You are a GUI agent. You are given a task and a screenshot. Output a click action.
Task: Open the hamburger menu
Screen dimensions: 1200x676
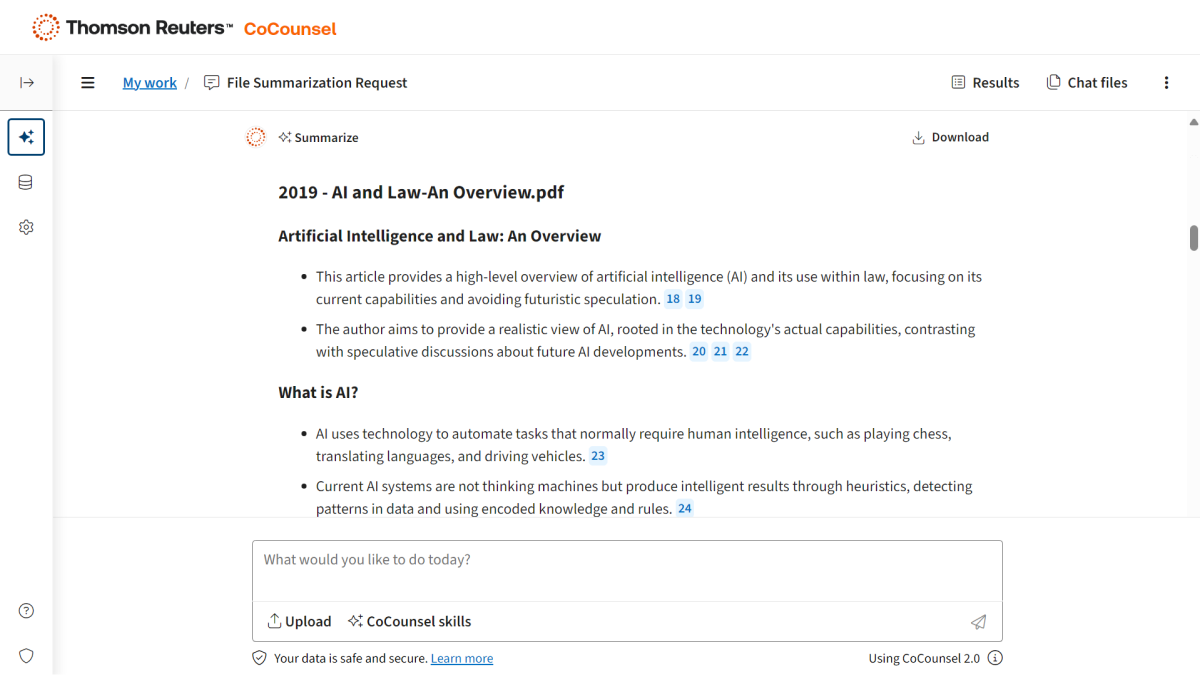tap(88, 83)
